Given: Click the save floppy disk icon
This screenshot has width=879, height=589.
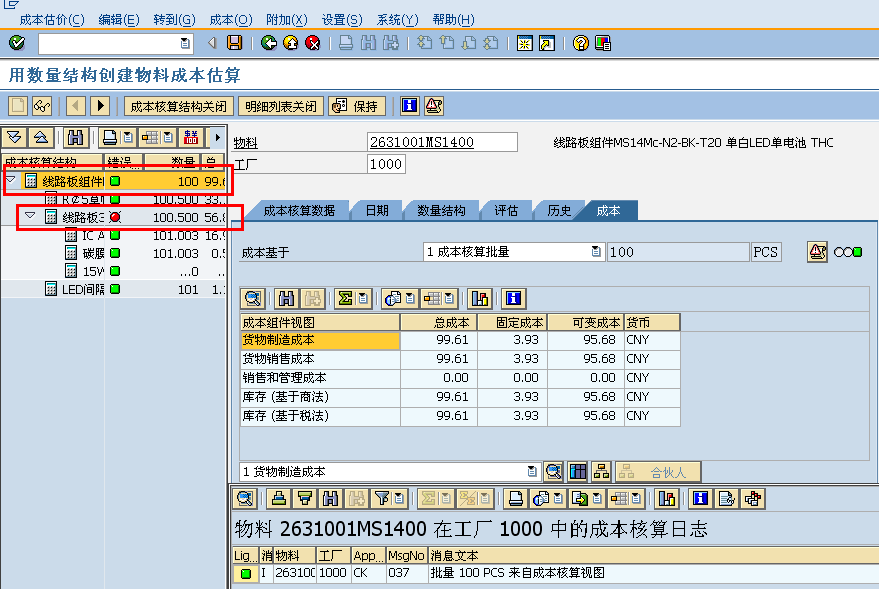Looking at the screenshot, I should pos(235,43).
